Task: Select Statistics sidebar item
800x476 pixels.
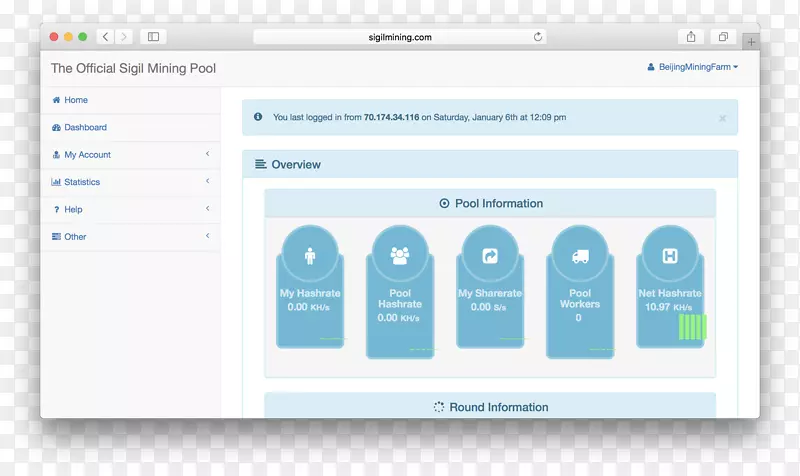Action: [131, 182]
